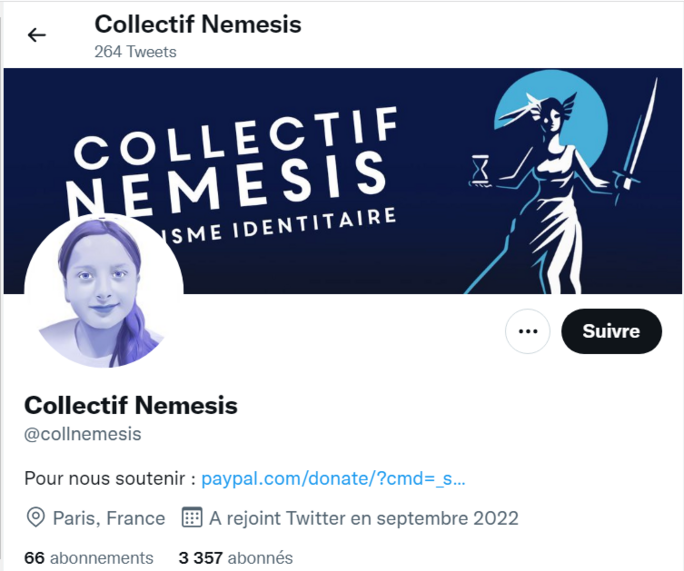Click the bold Collectif Nemesis profile name
The width and height of the screenshot is (684, 571).
[x=131, y=405]
